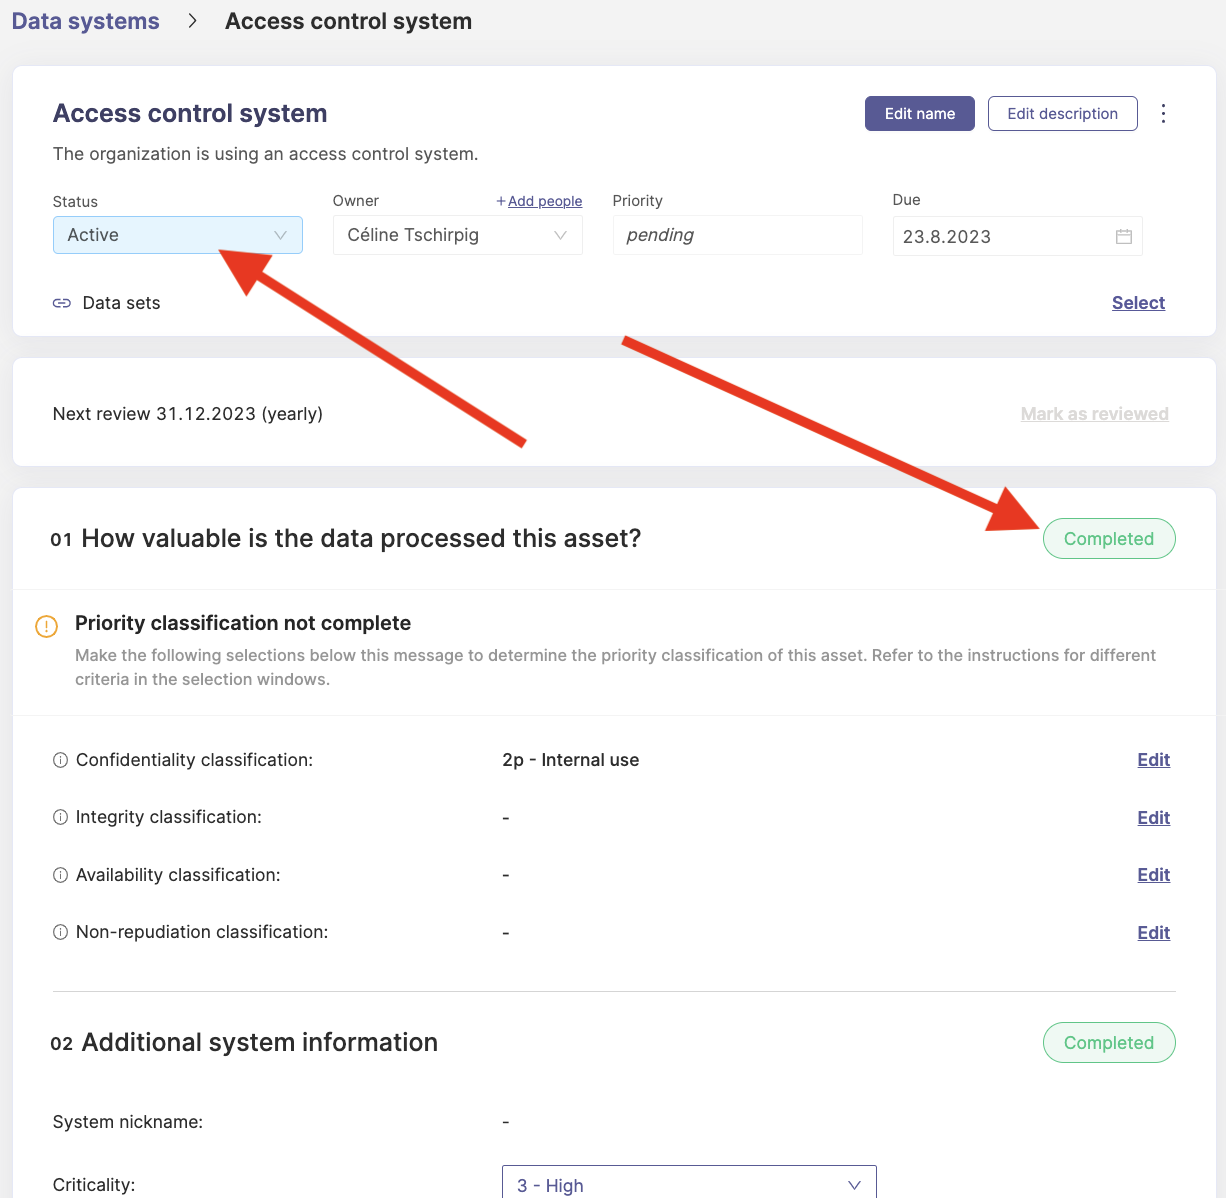
Task: Click Mark as reviewed link
Action: (x=1094, y=414)
